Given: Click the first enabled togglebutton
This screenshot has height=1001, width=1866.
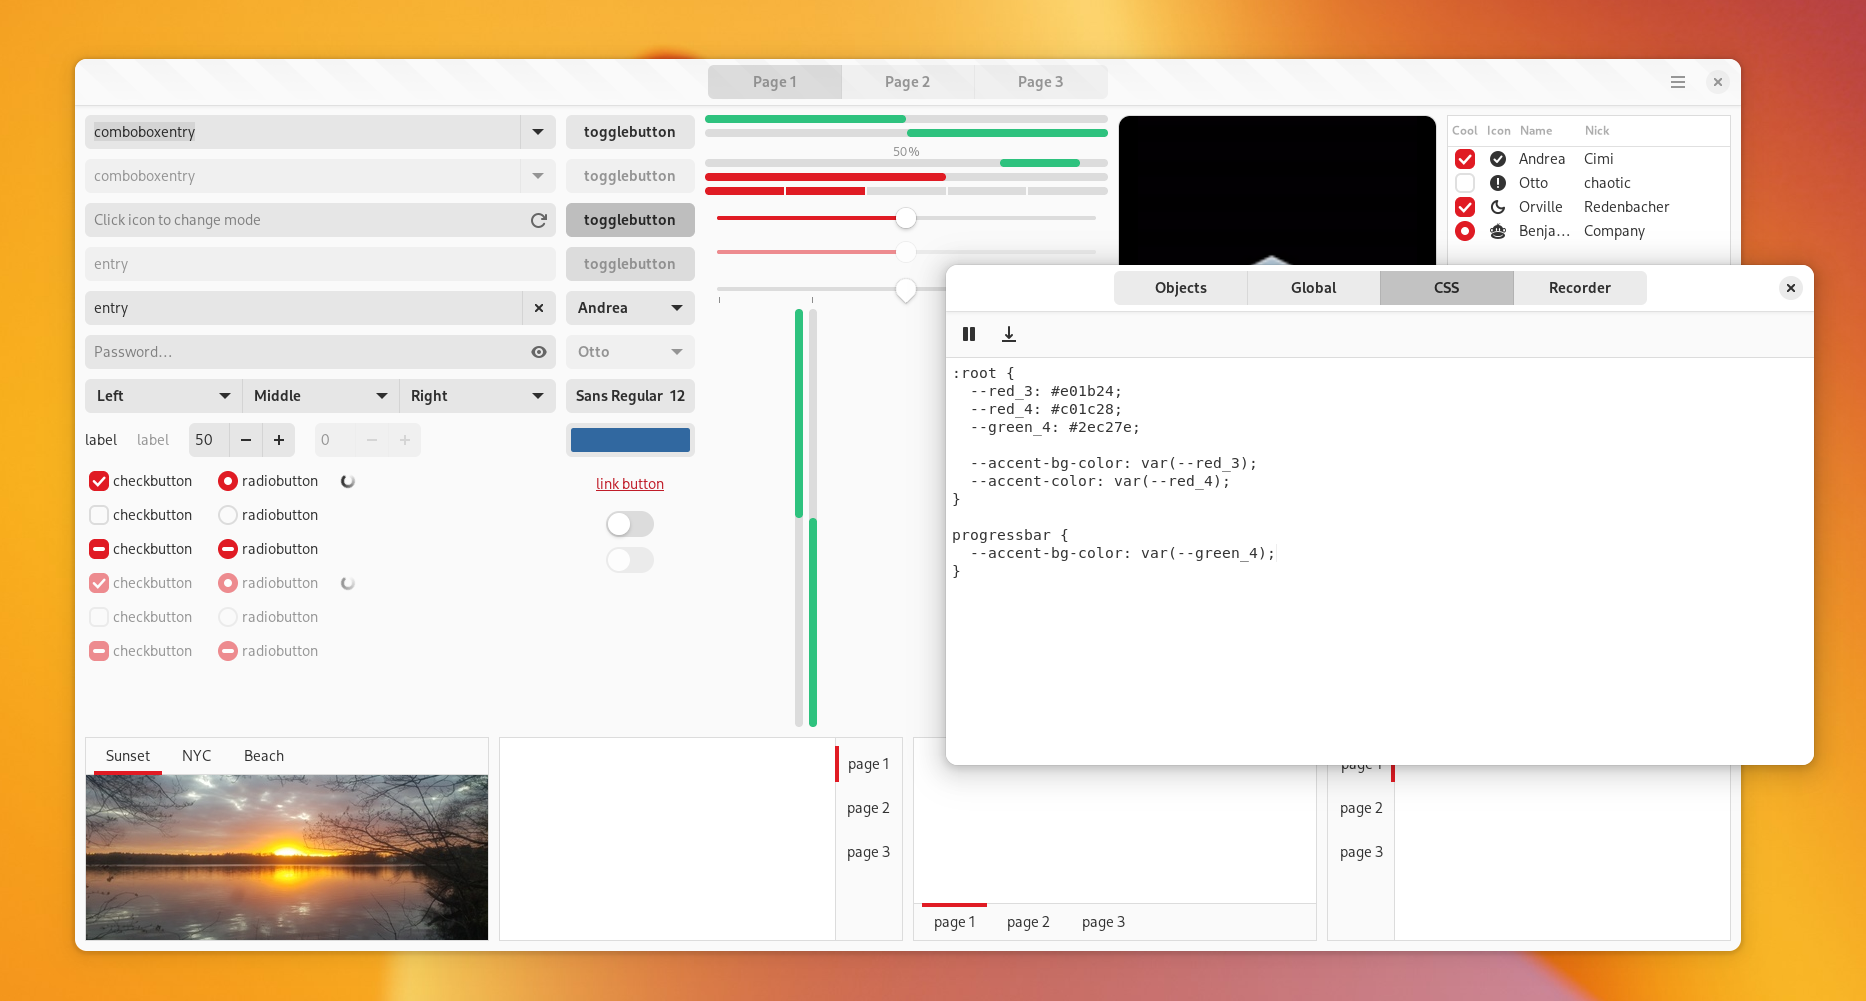Looking at the screenshot, I should tap(630, 132).
